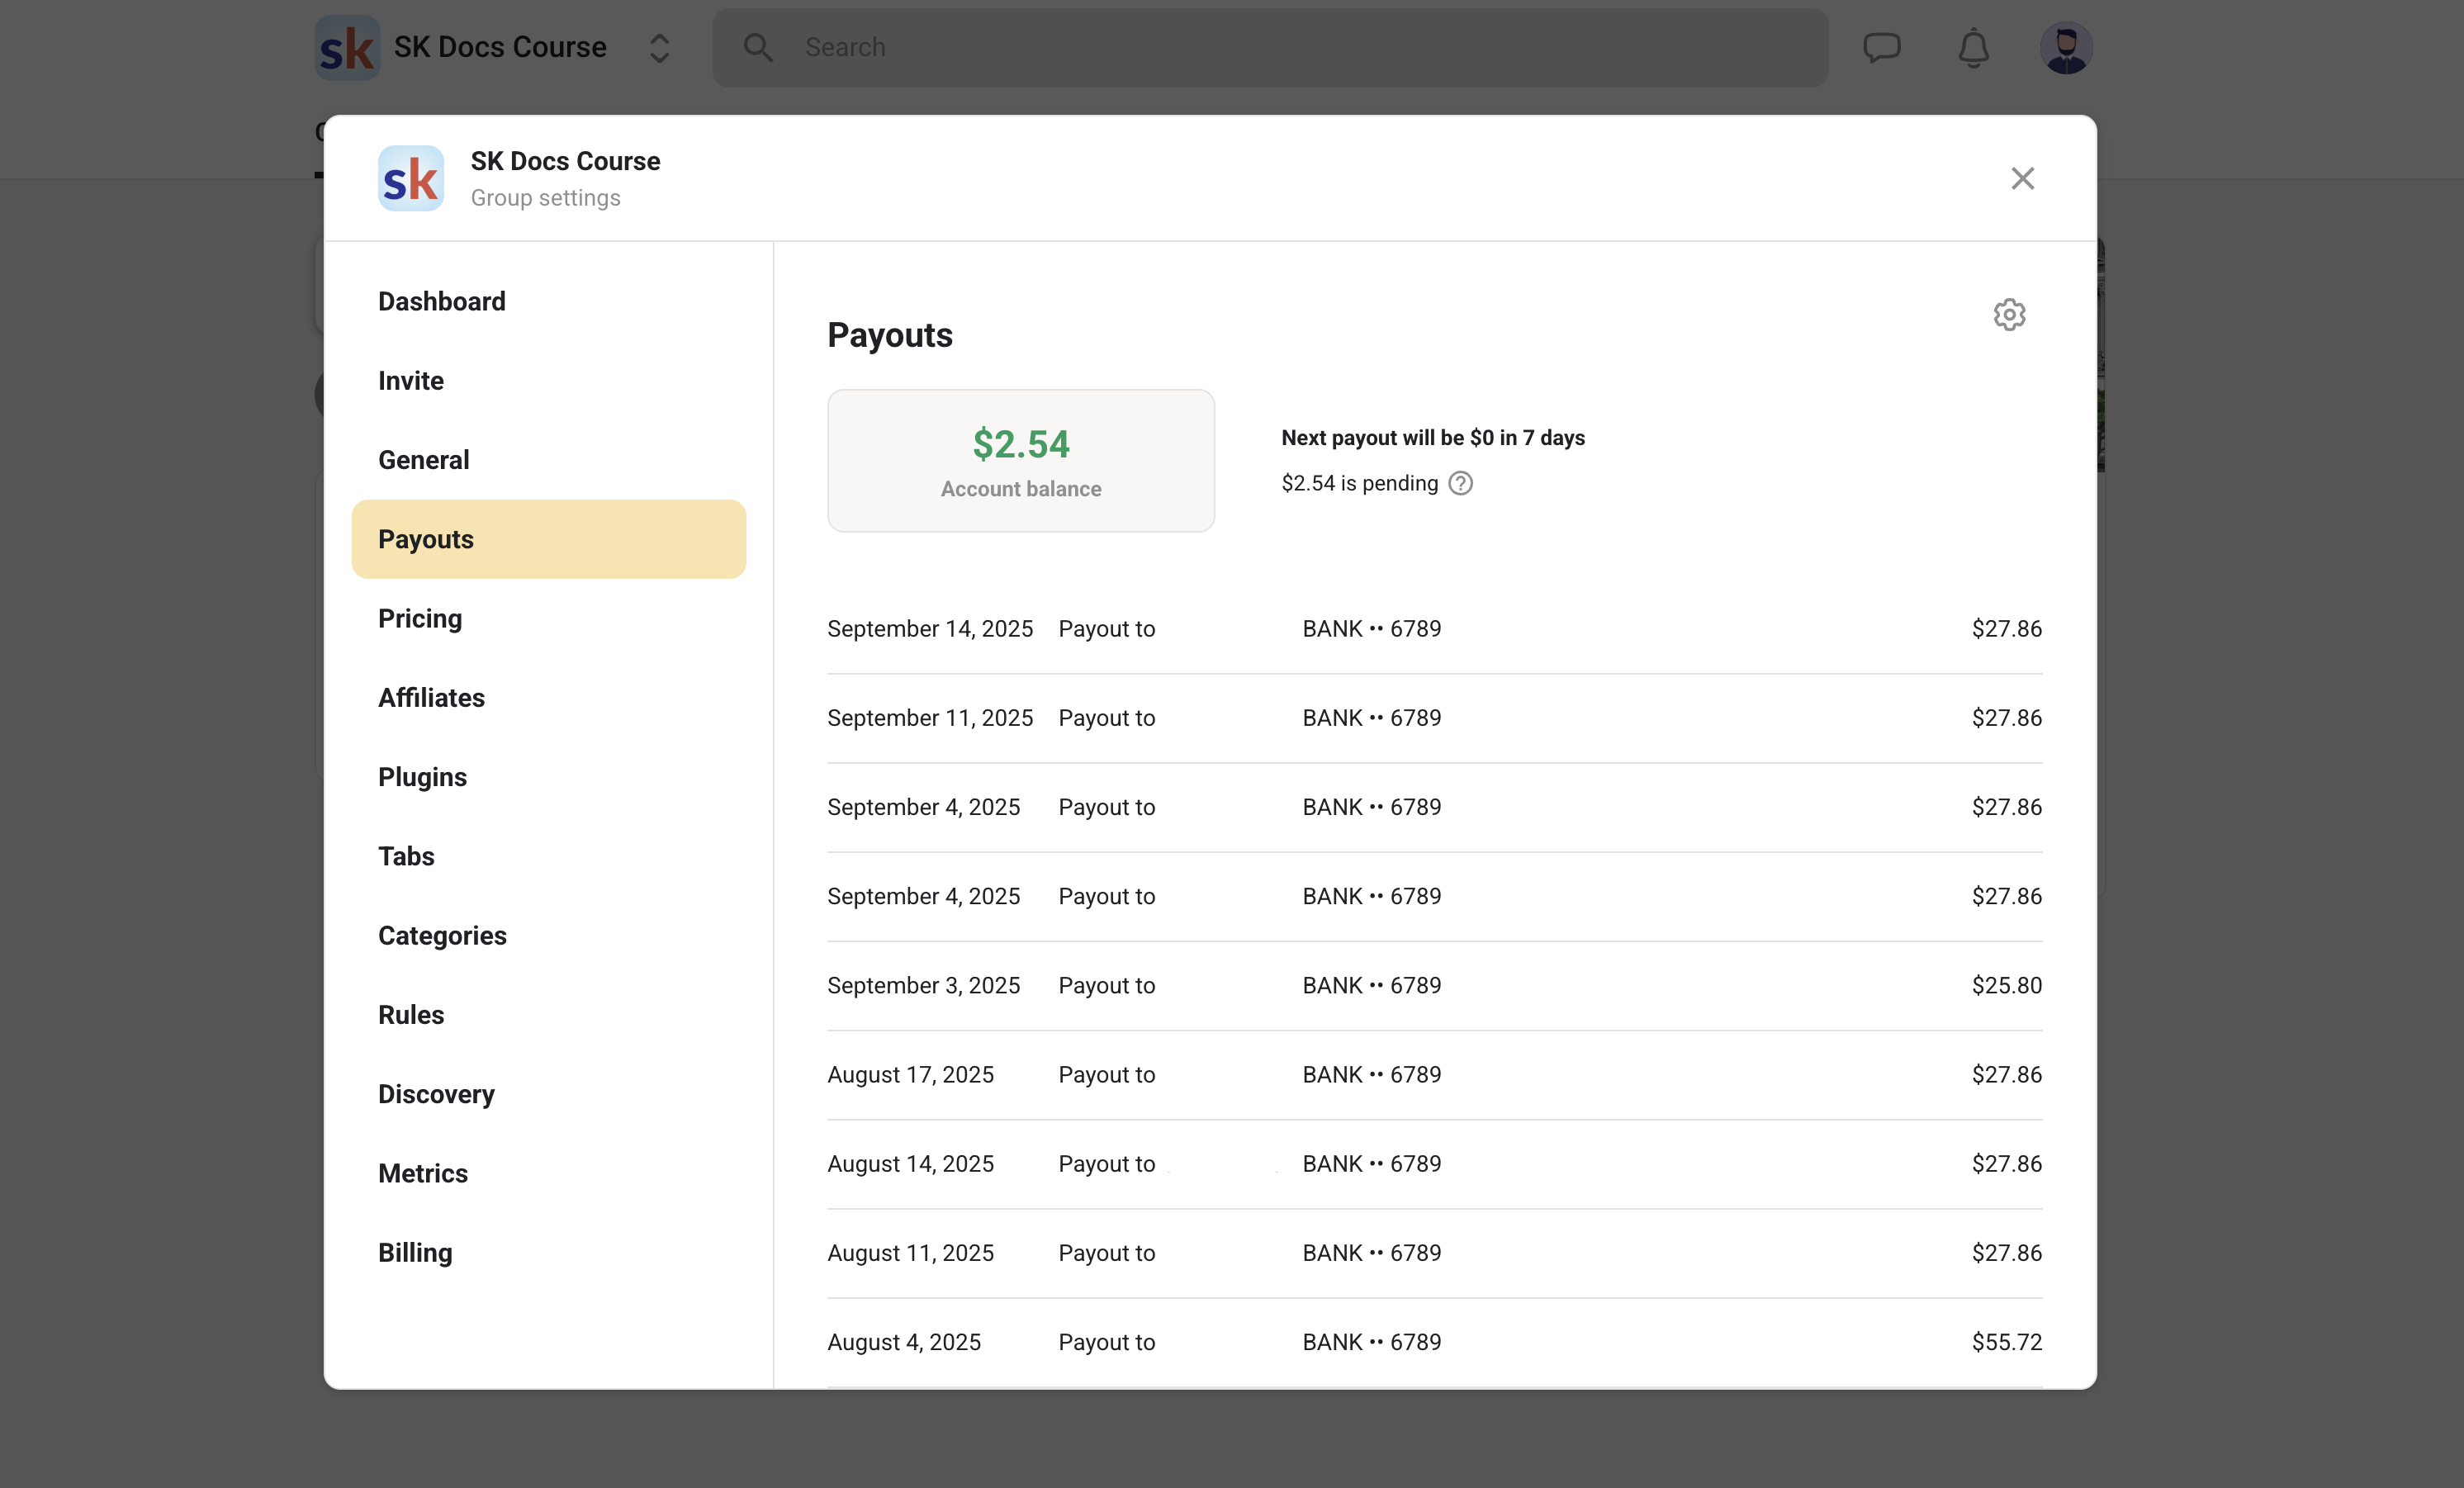Image resolution: width=2464 pixels, height=1488 pixels.
Task: Switch to the Pricing section
Action: [x=419, y=618]
